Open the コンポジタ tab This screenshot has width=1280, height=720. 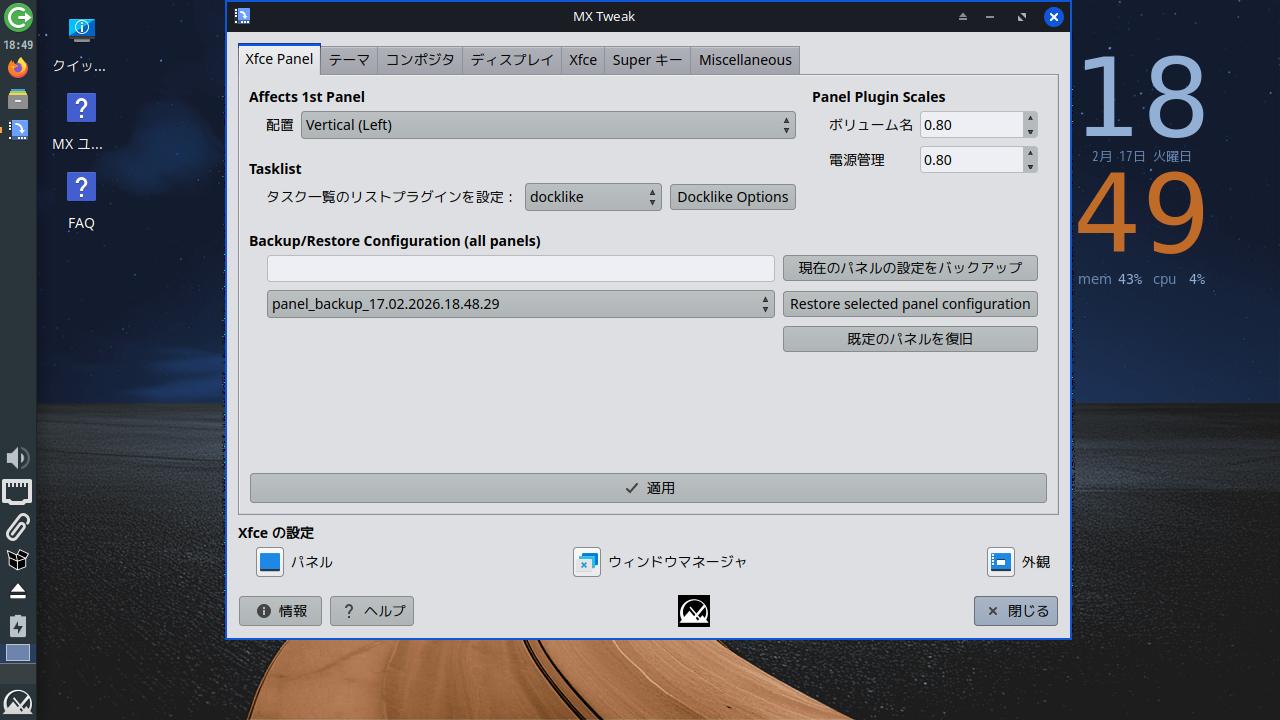420,60
